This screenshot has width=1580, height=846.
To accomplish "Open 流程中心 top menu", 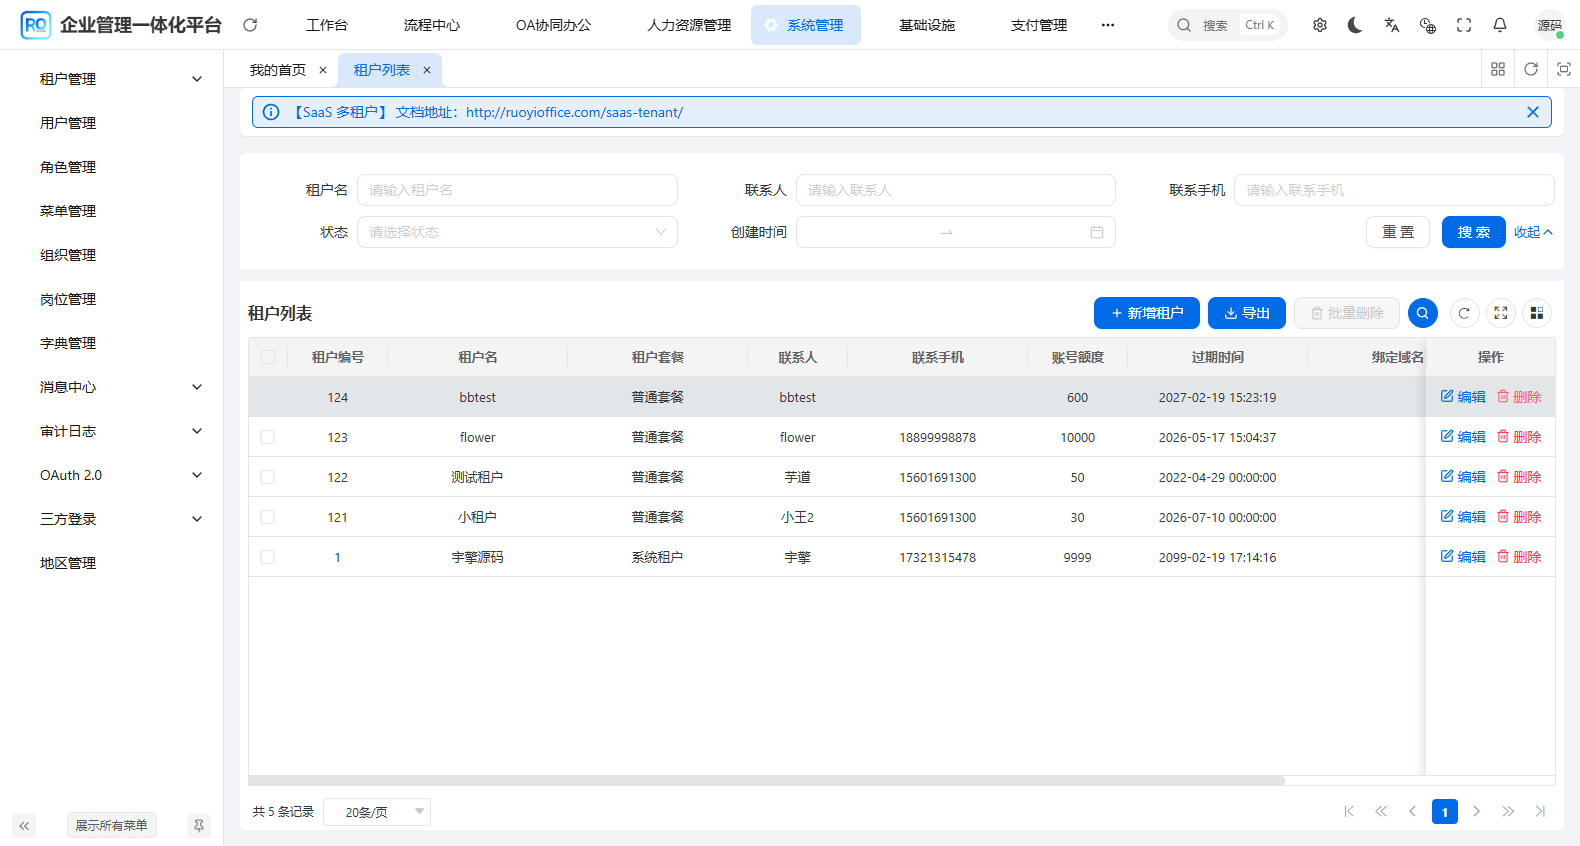I will pyautogui.click(x=431, y=25).
